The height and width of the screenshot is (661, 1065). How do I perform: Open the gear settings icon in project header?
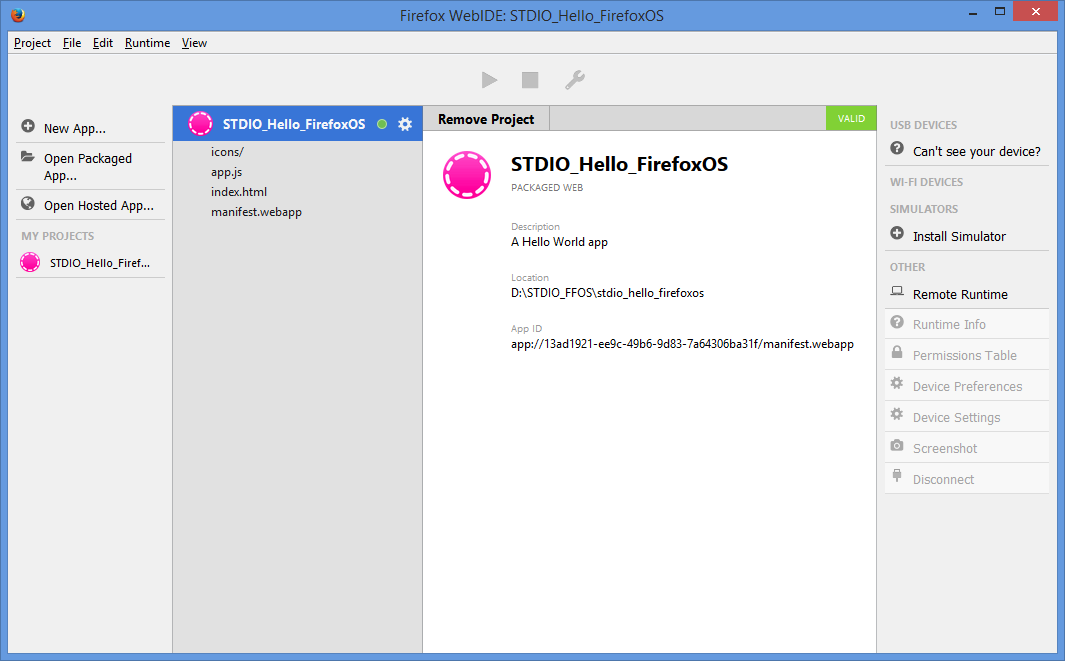[x=405, y=124]
